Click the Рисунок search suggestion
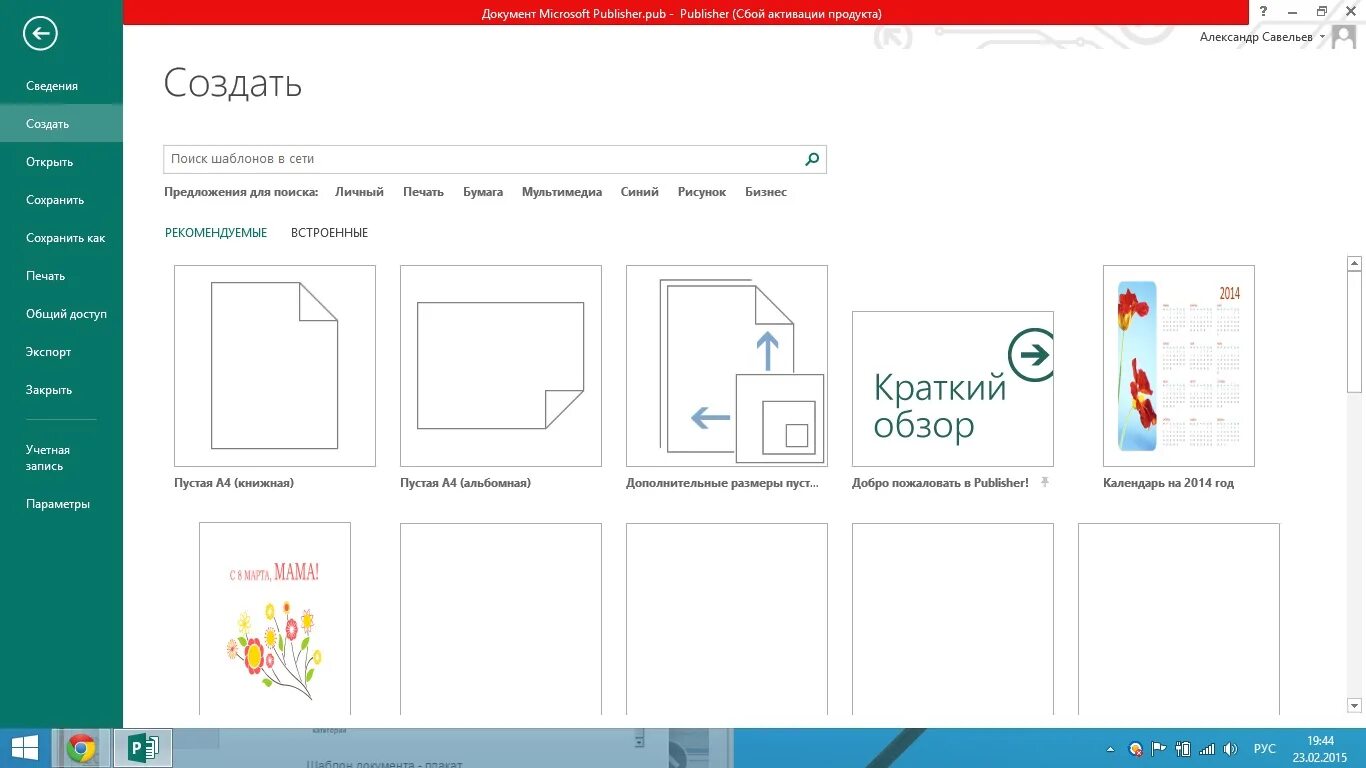Viewport: 1366px width, 768px height. pyautogui.click(x=702, y=192)
